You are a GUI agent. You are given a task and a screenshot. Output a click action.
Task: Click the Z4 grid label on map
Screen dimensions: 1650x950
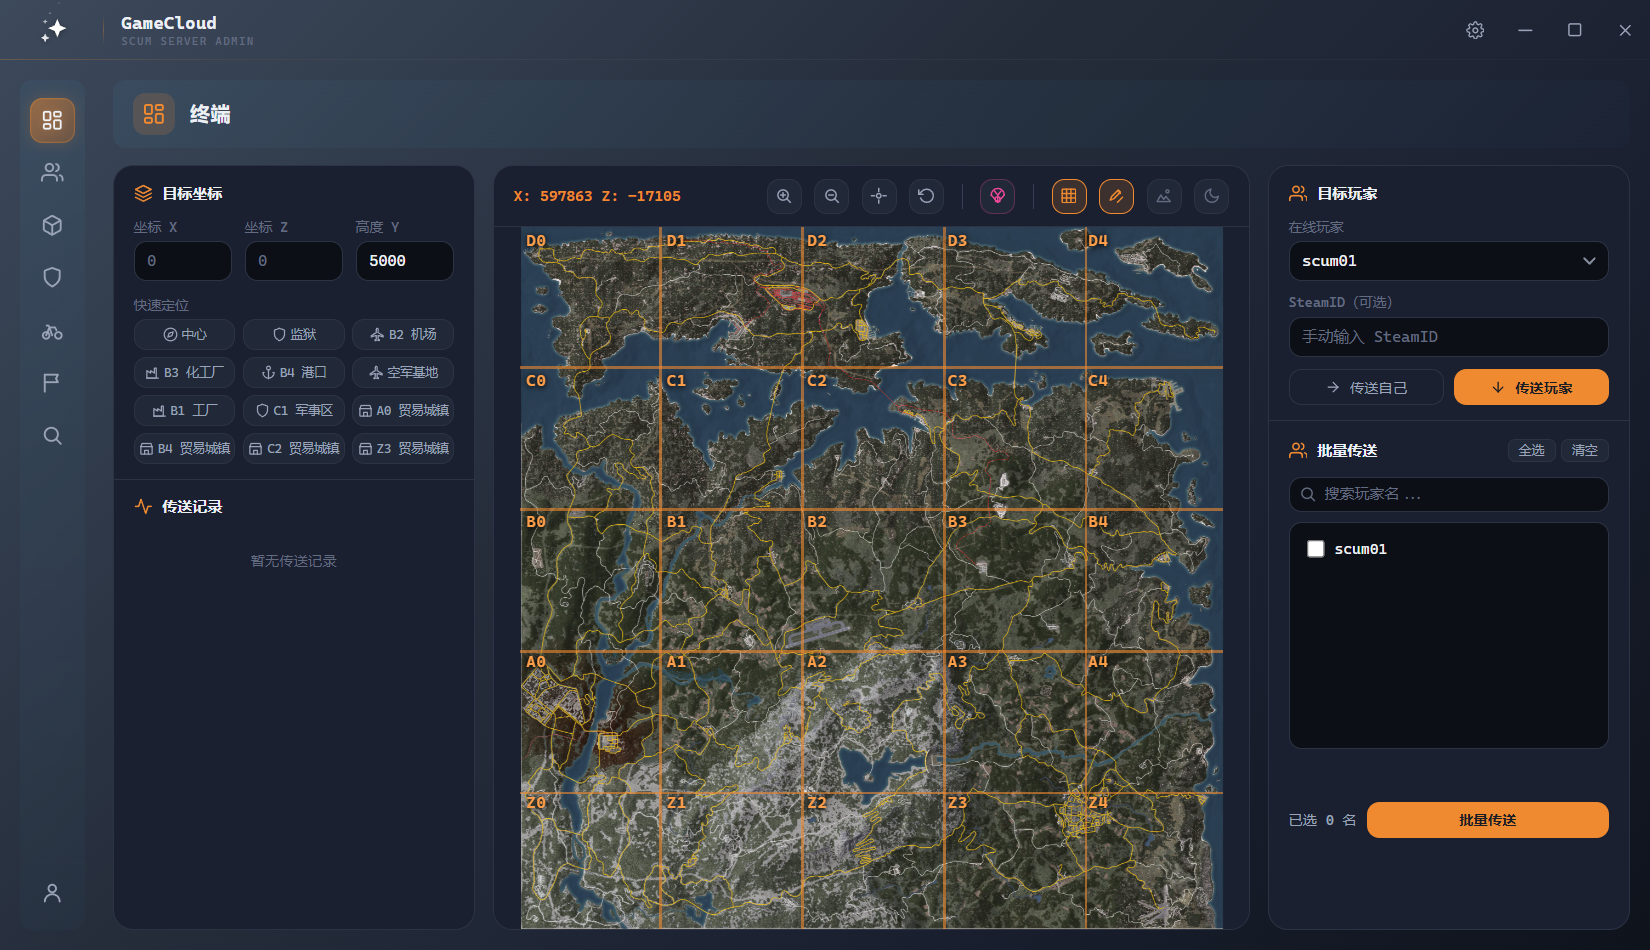pyautogui.click(x=1098, y=803)
